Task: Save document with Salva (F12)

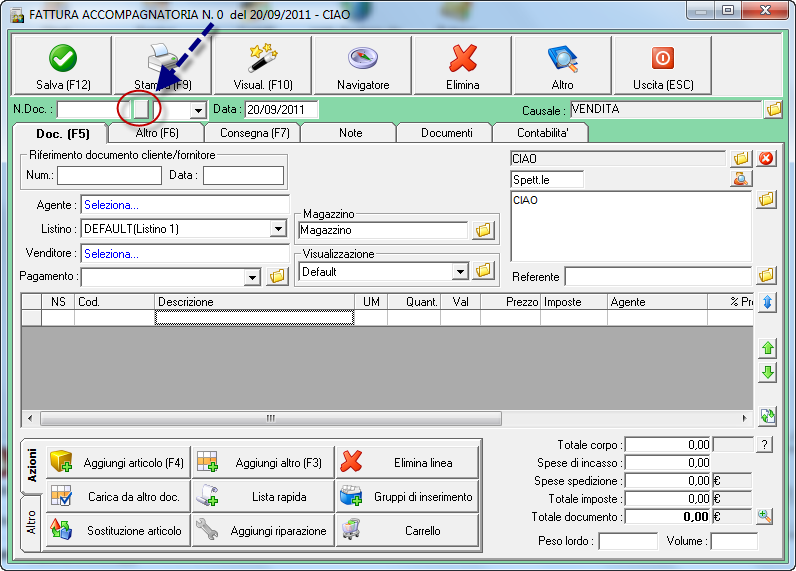Action: pyautogui.click(x=62, y=65)
